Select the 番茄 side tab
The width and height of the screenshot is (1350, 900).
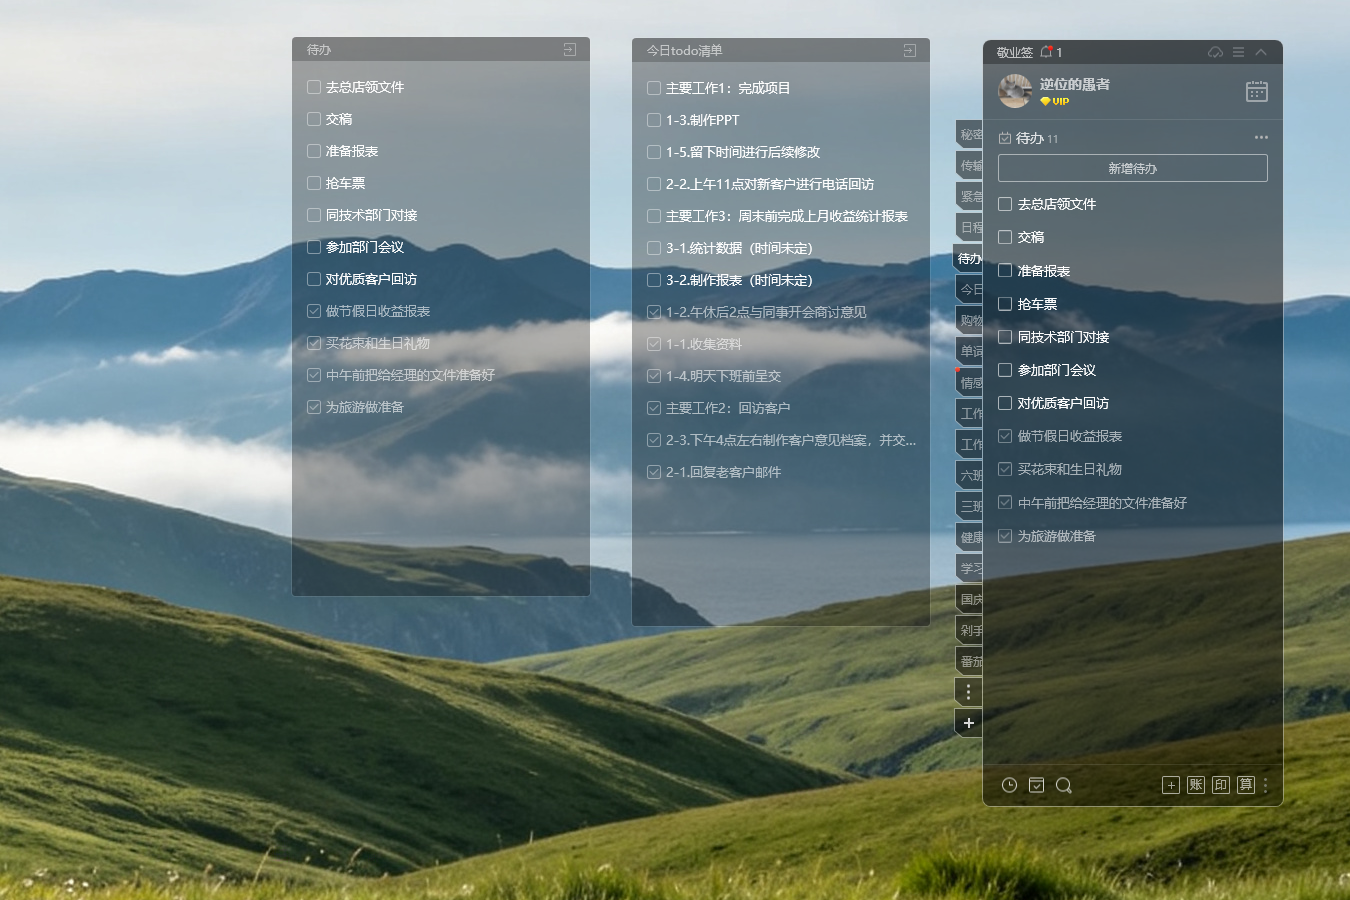(x=969, y=661)
